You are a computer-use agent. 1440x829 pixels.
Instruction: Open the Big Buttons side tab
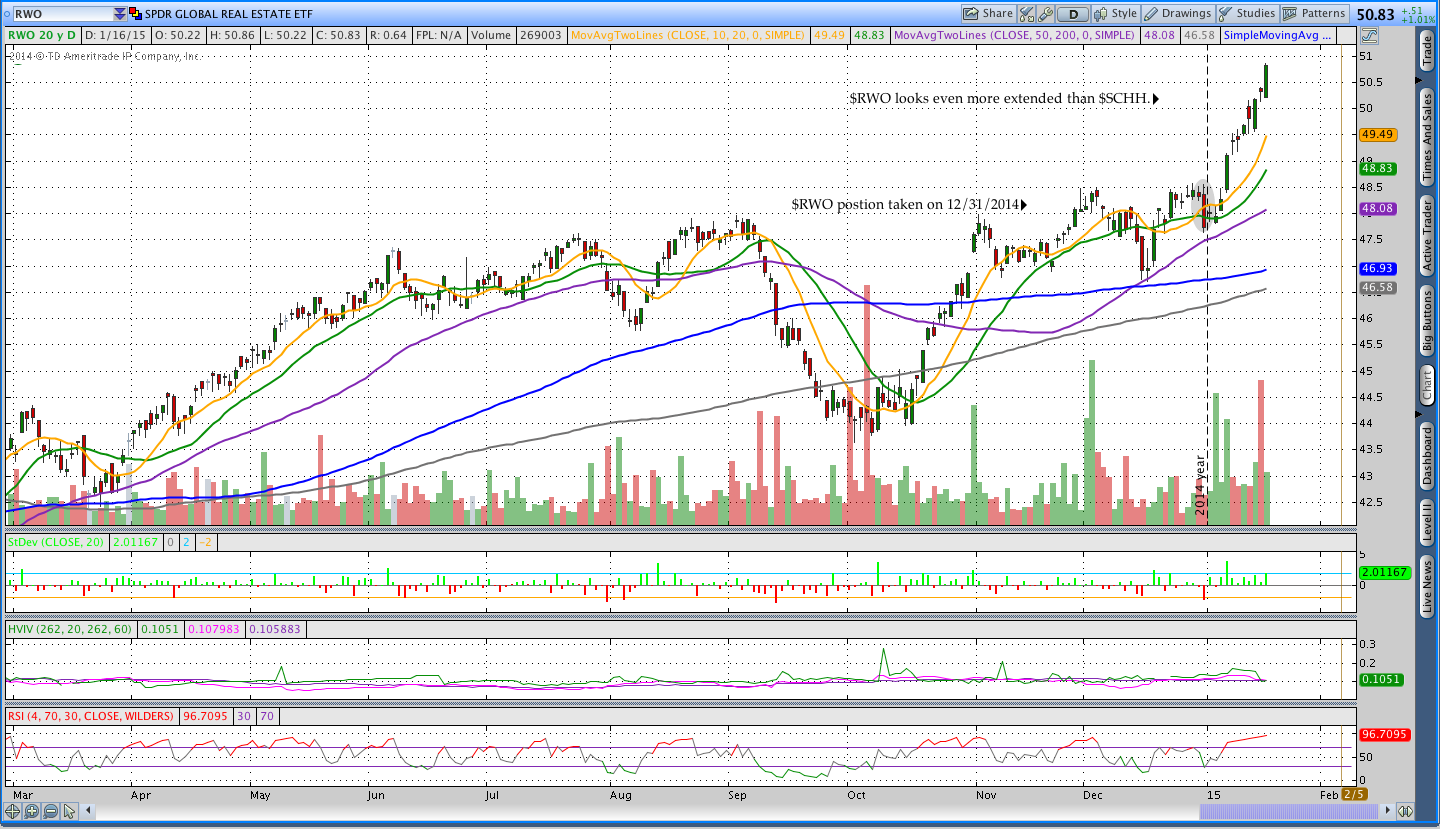[x=1427, y=322]
